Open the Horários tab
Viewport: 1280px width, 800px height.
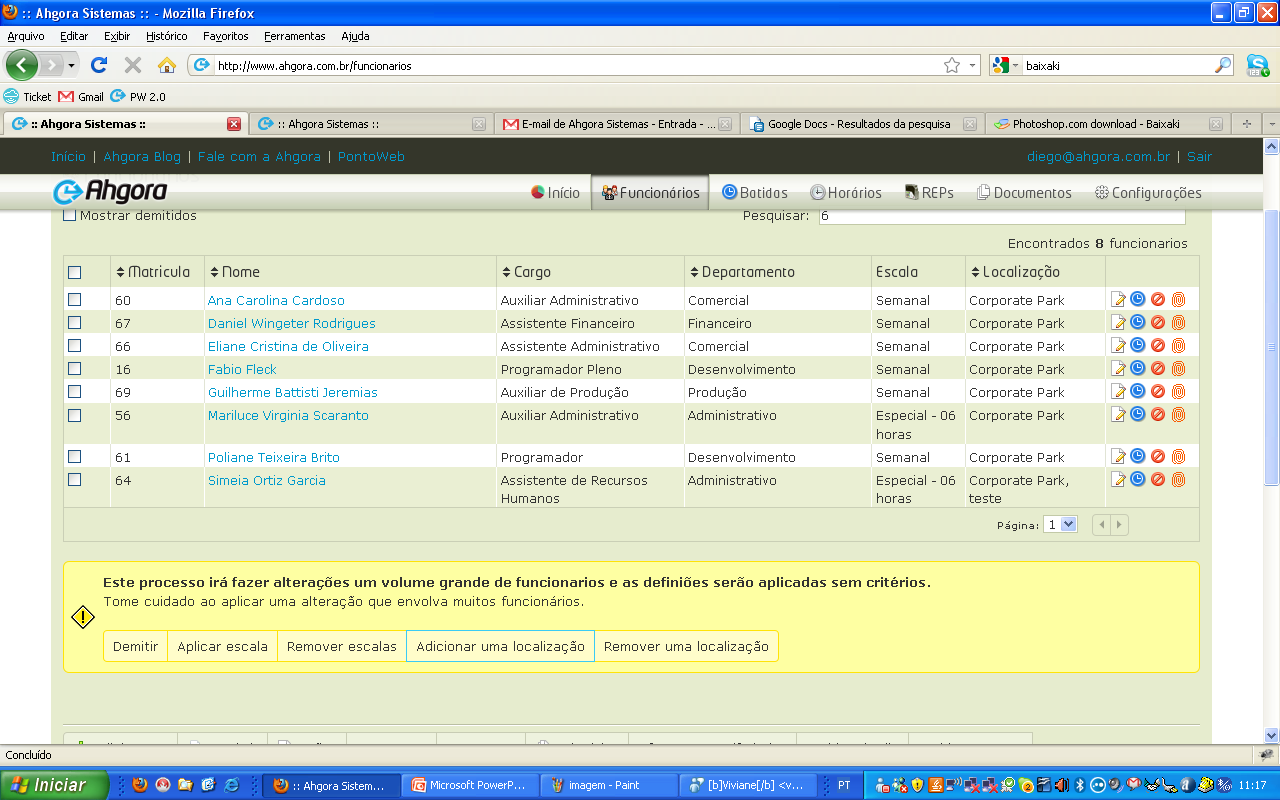[846, 193]
